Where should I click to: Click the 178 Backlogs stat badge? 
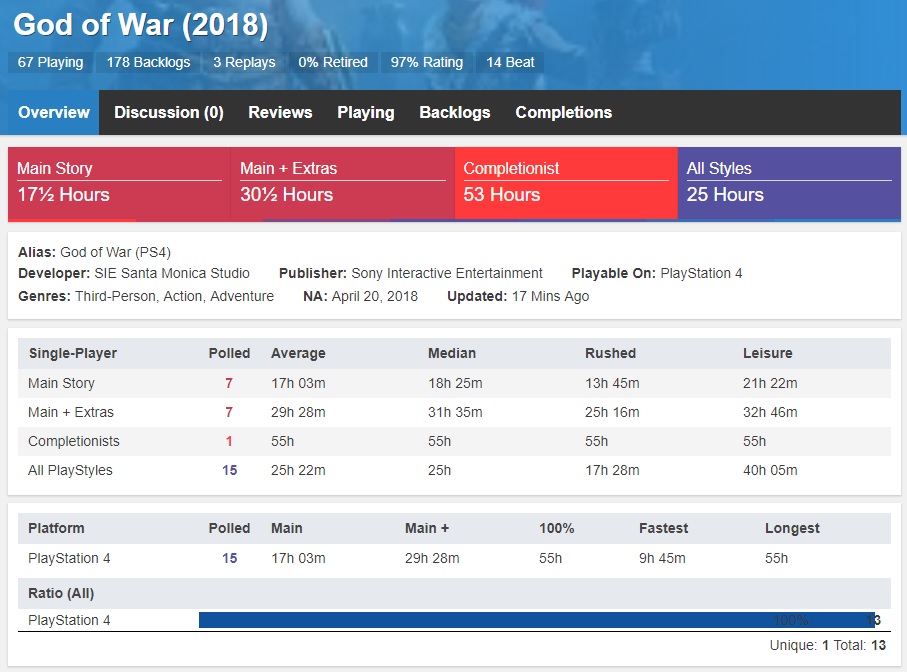coord(148,62)
